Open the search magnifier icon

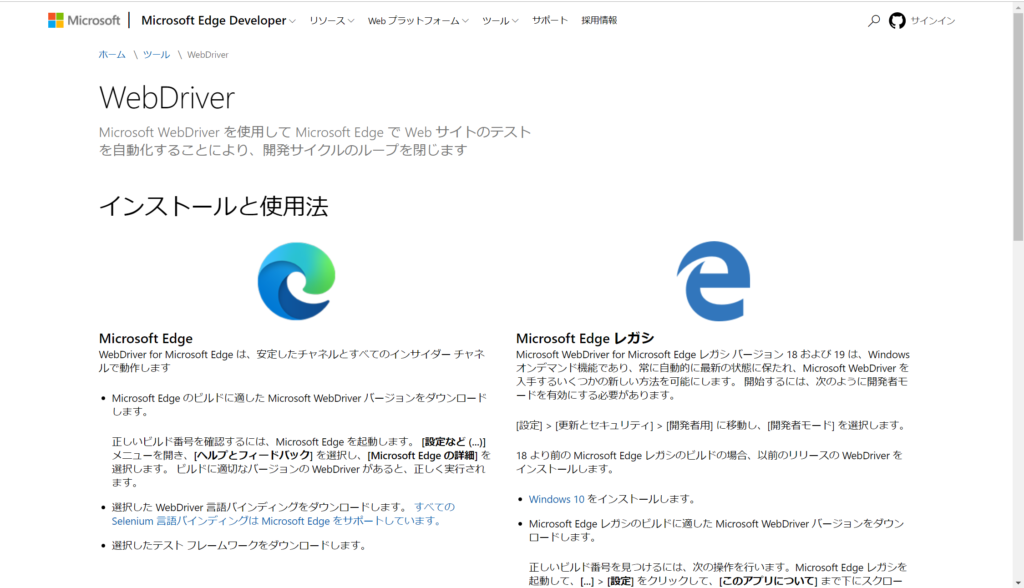[874, 21]
